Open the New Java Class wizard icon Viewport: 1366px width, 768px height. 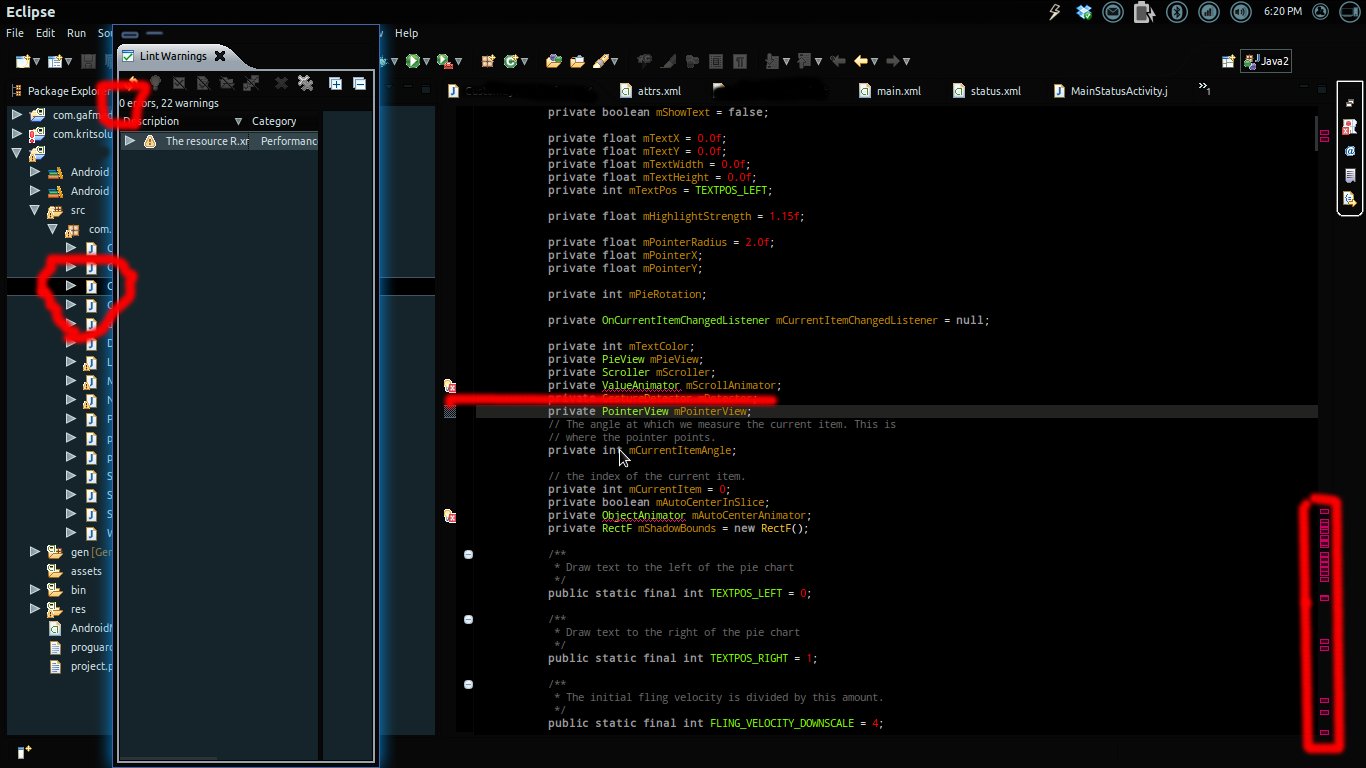[x=512, y=61]
